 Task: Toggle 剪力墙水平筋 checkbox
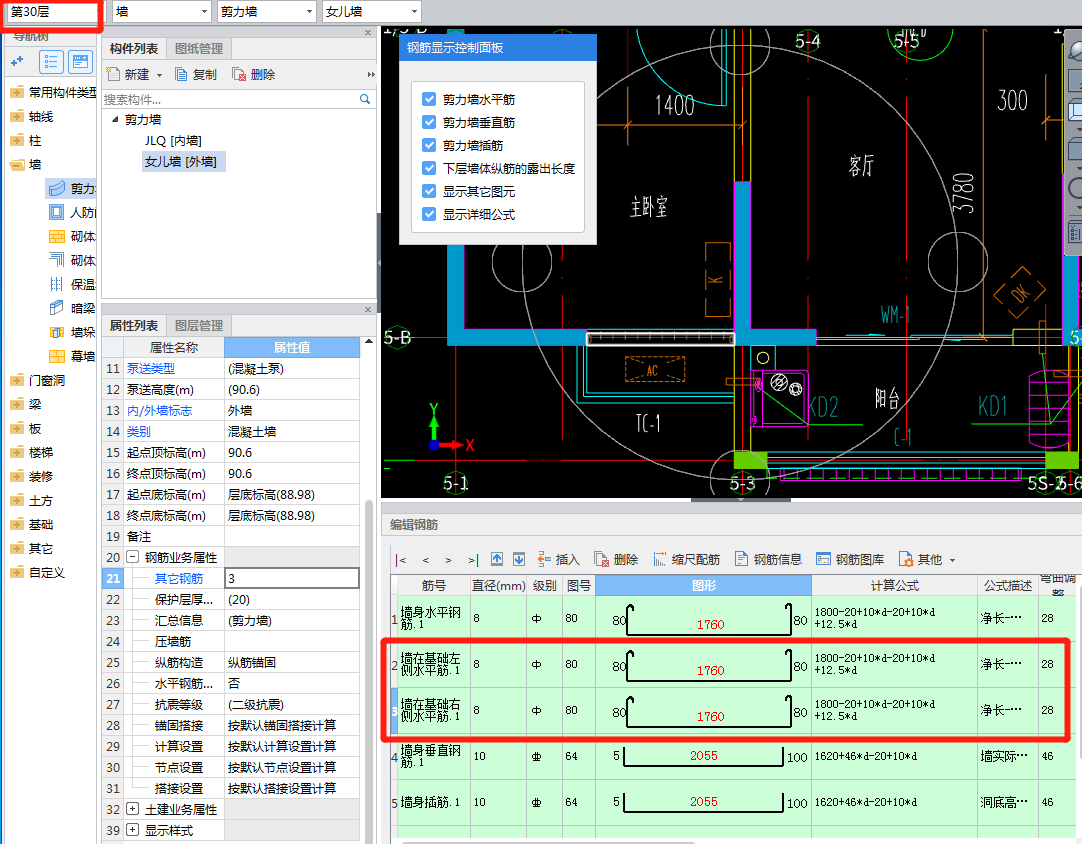click(429, 99)
